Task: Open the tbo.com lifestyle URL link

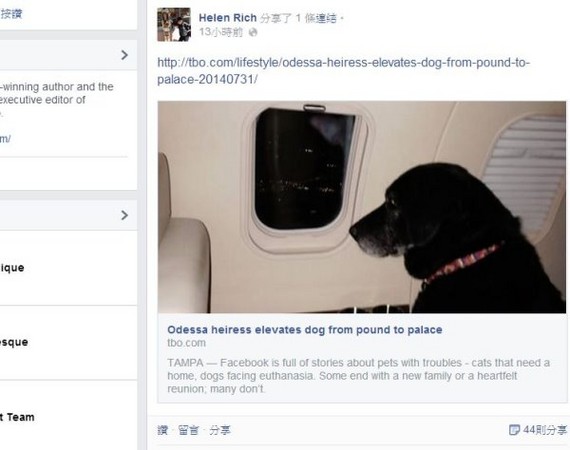Action: tap(344, 71)
